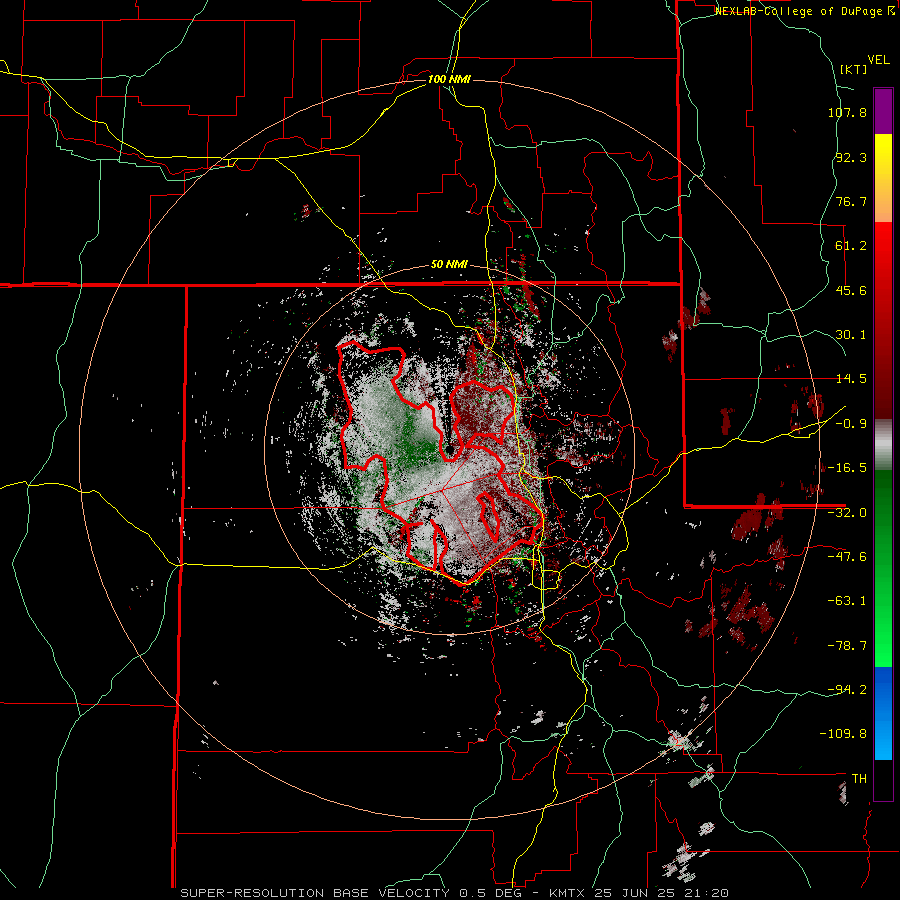Click the 100 NMI range ring label
Screen dimensions: 900x900
tap(449, 79)
